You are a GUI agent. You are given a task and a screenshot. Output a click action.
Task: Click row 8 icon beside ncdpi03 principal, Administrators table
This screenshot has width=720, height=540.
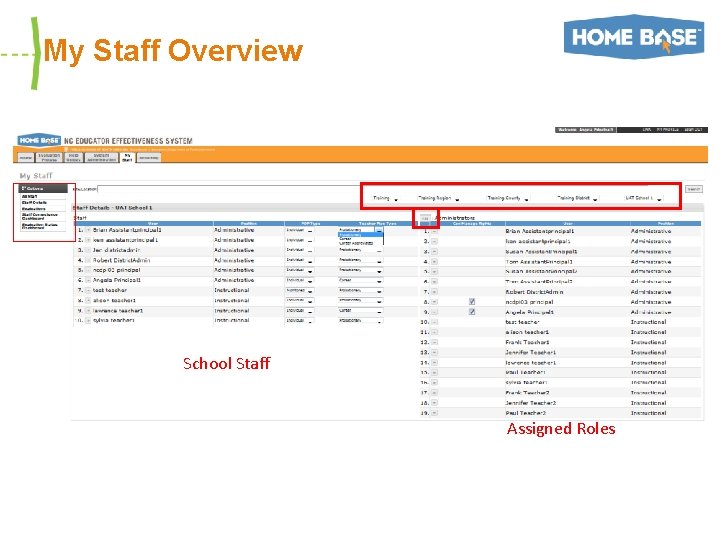pyautogui.click(x=434, y=302)
